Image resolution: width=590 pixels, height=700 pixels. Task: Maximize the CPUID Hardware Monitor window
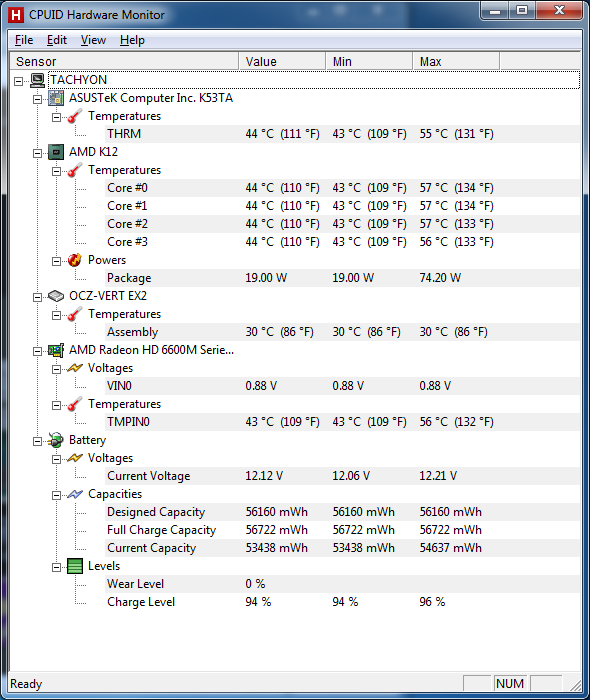(522, 11)
